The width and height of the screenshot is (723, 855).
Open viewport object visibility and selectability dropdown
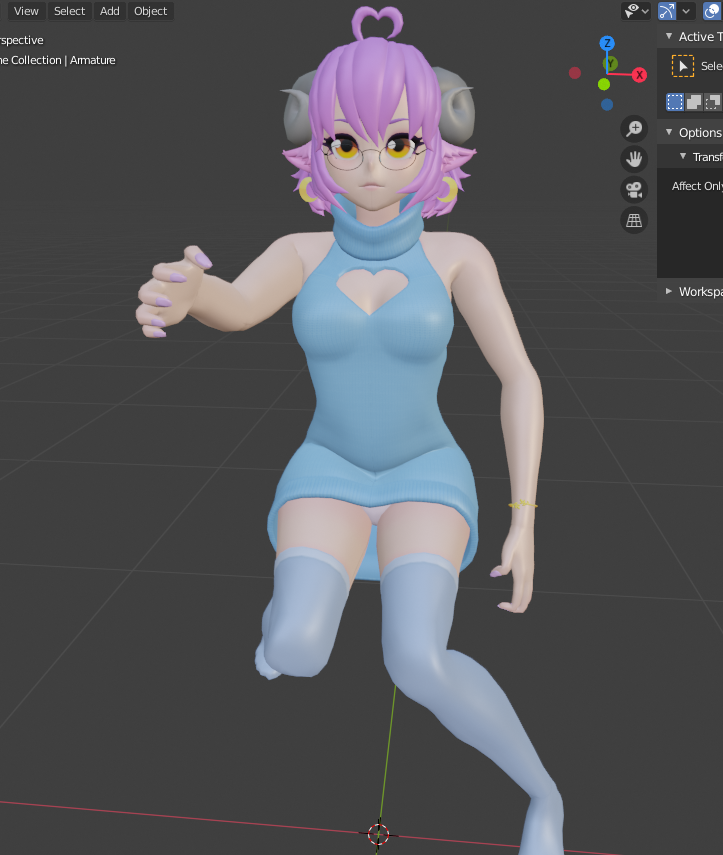coord(636,11)
